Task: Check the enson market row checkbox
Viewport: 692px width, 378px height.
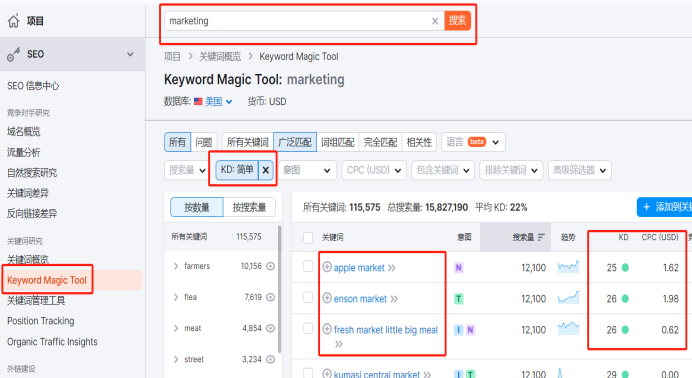Action: point(308,297)
